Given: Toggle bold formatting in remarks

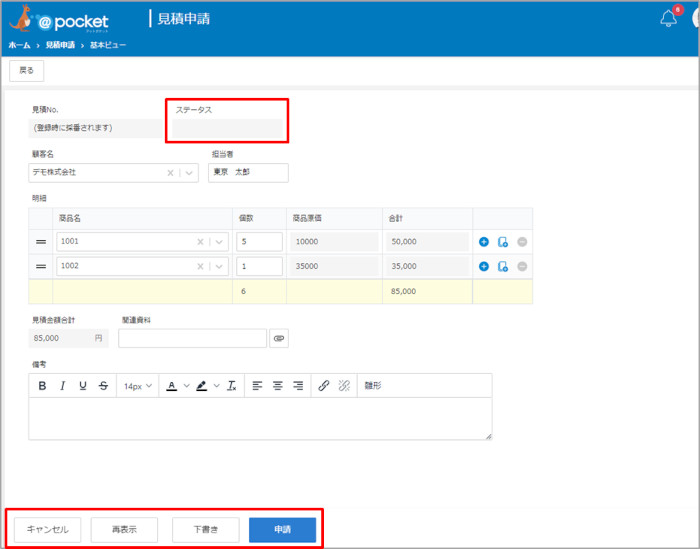Looking at the screenshot, I should [x=42, y=386].
